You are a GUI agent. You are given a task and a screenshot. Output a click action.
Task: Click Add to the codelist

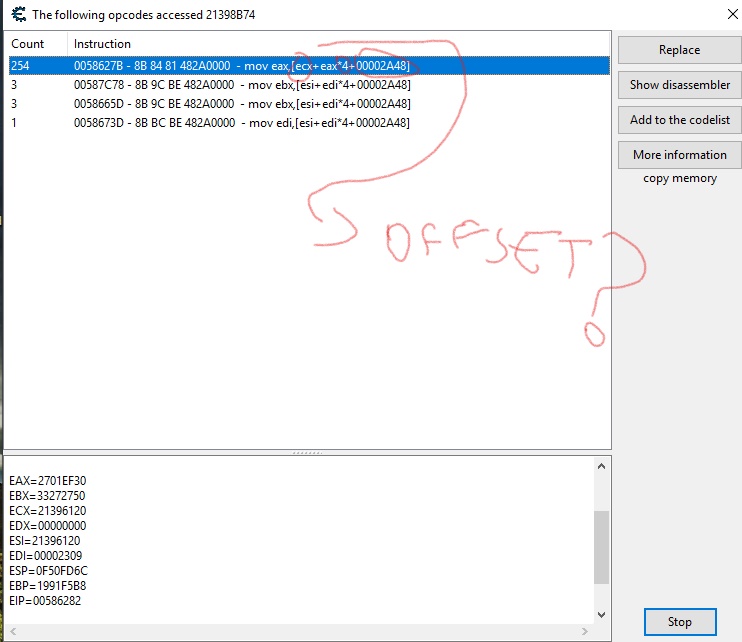click(680, 120)
